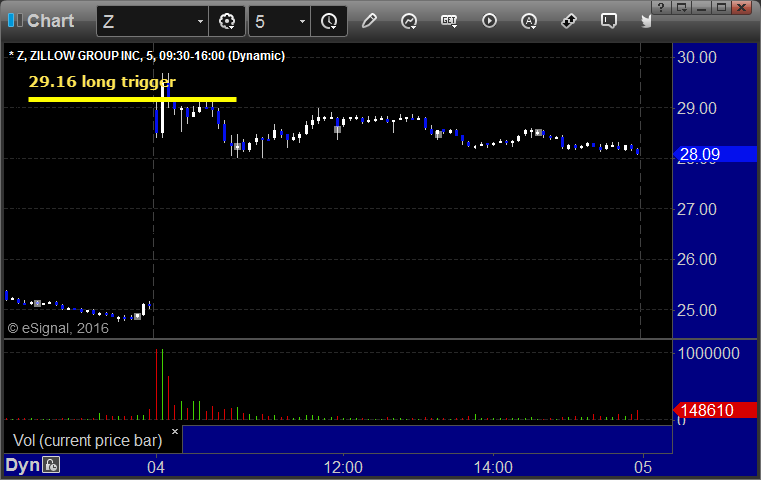Viewport: 761px width, 480px height.
Task: Click the Zillow Group Inc chart title
Action: (147, 56)
